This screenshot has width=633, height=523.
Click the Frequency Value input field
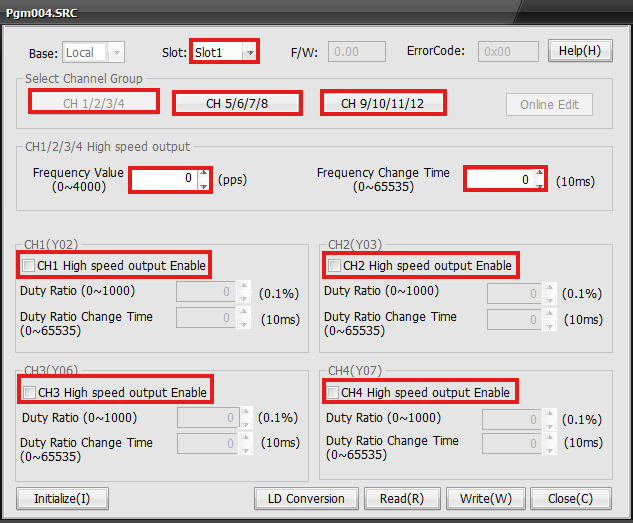pyautogui.click(x=163, y=180)
